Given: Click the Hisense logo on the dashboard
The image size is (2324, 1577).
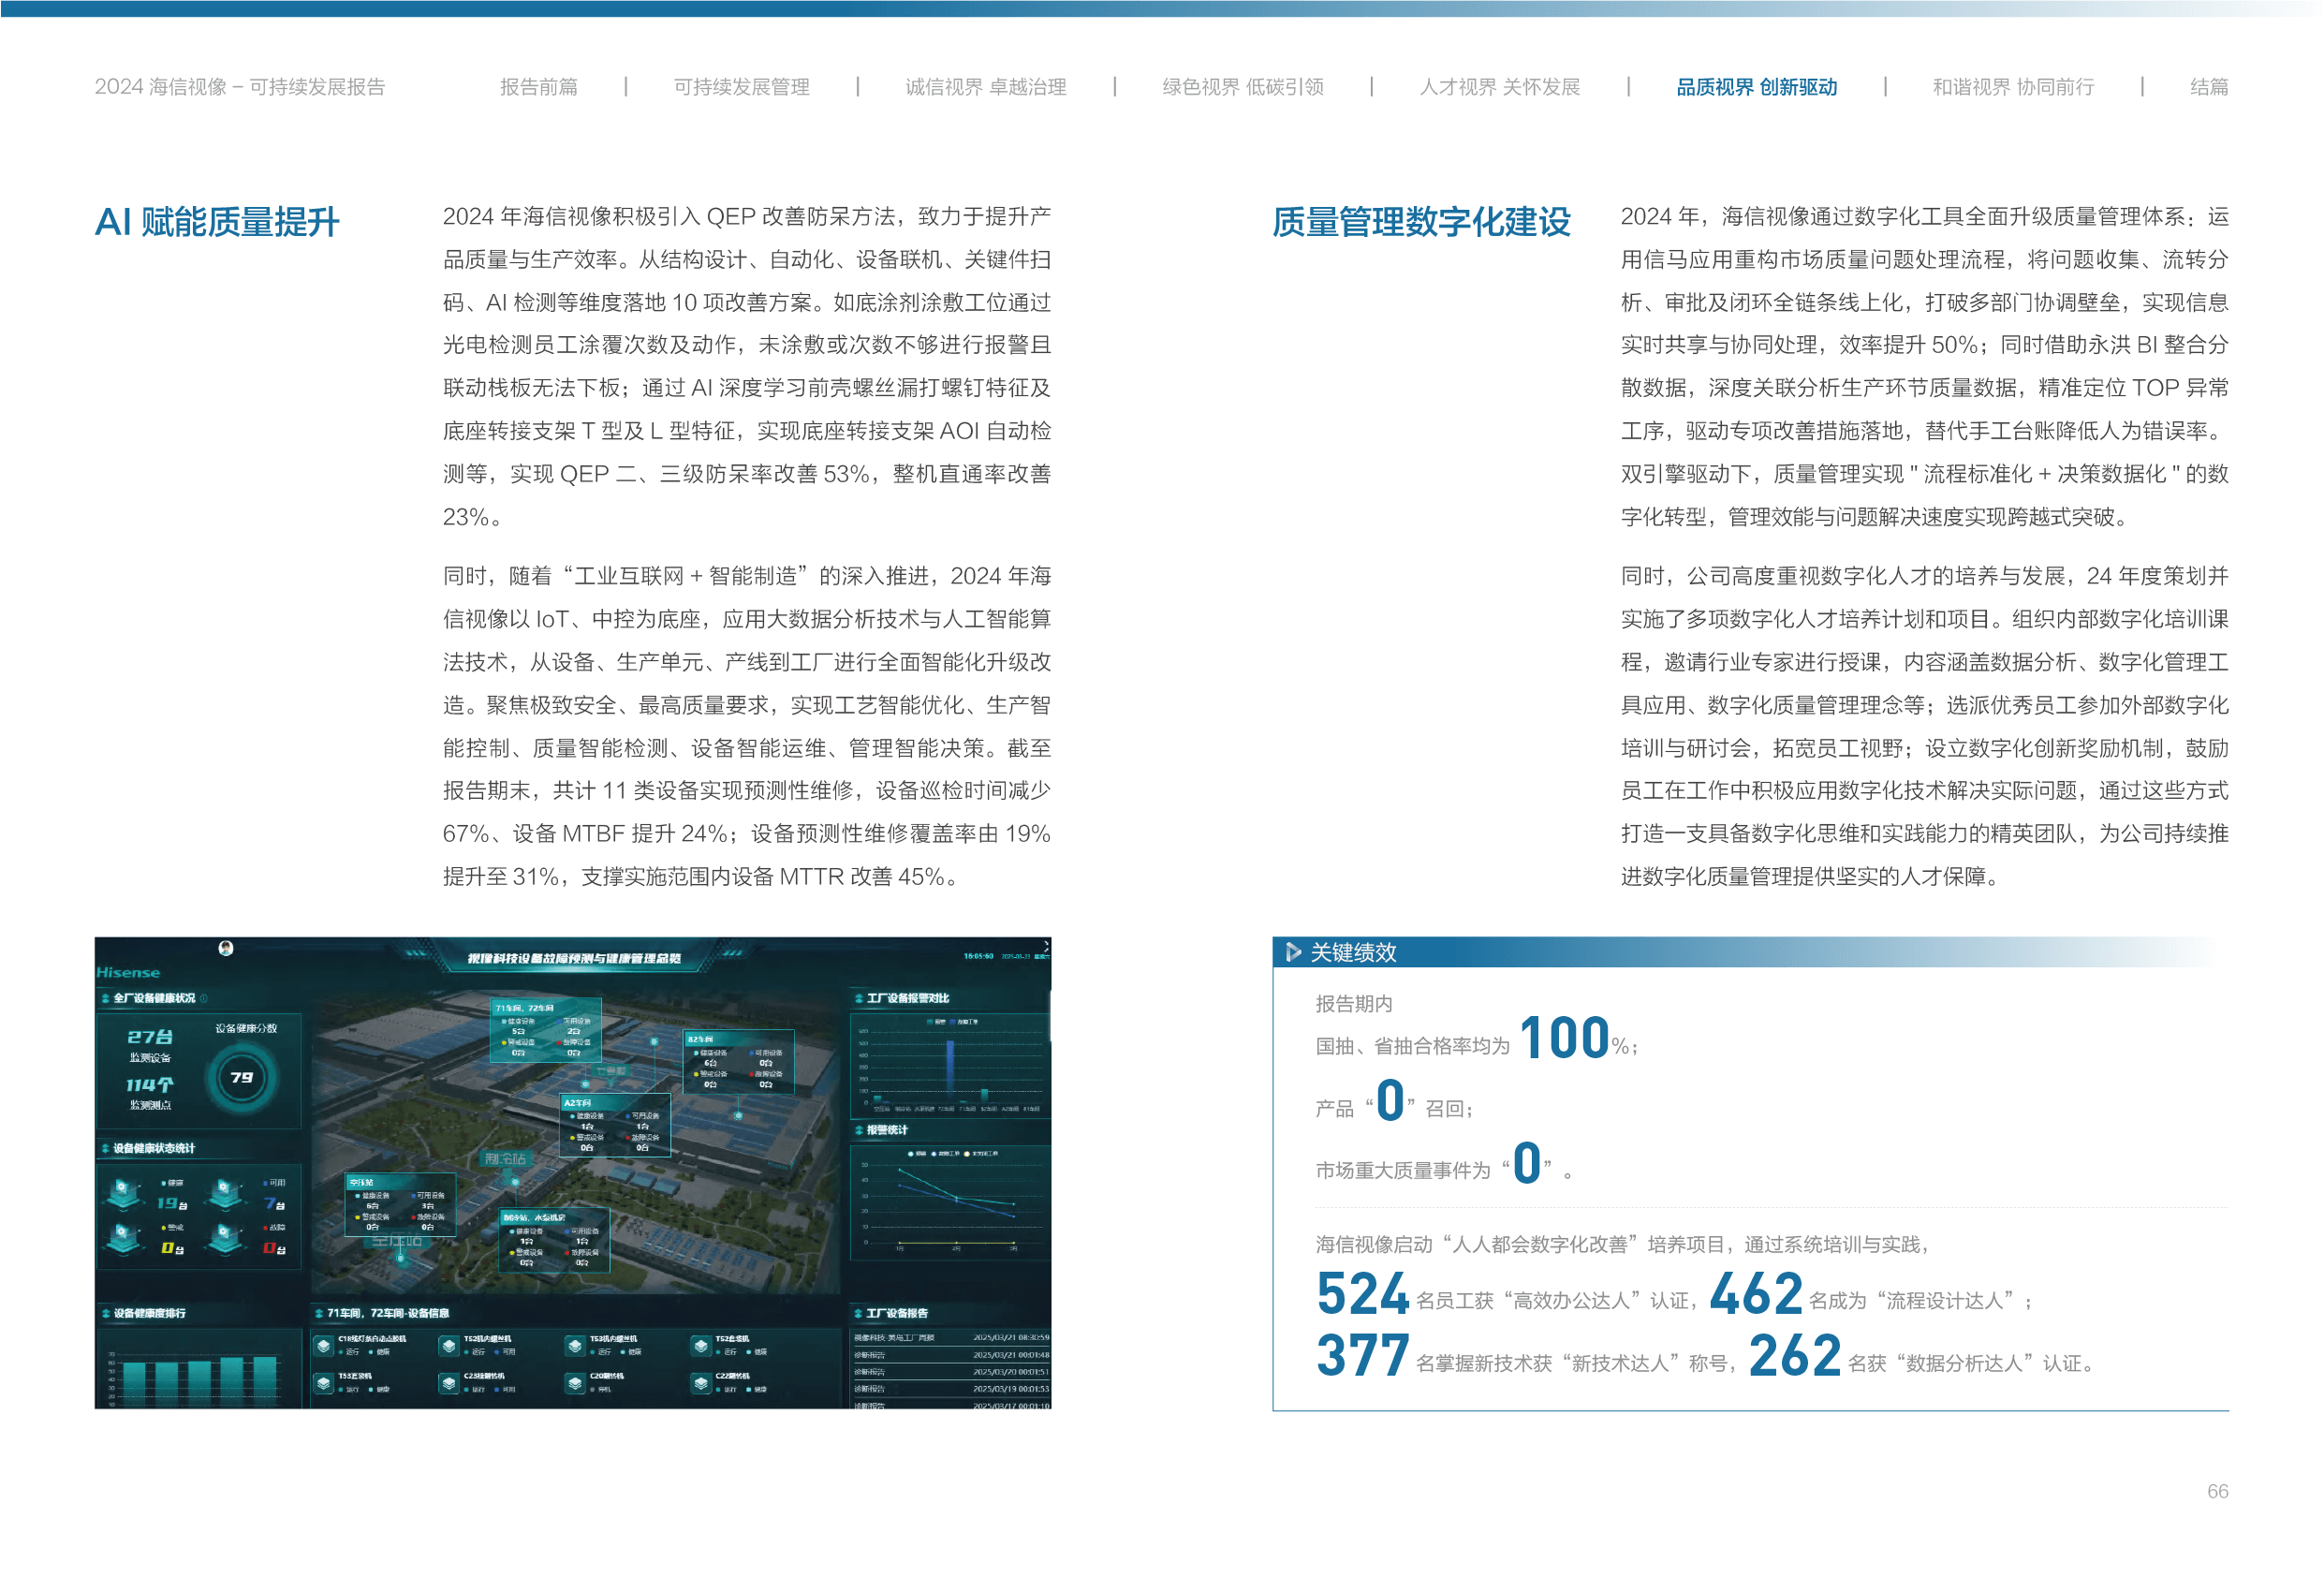Looking at the screenshot, I should [128, 972].
